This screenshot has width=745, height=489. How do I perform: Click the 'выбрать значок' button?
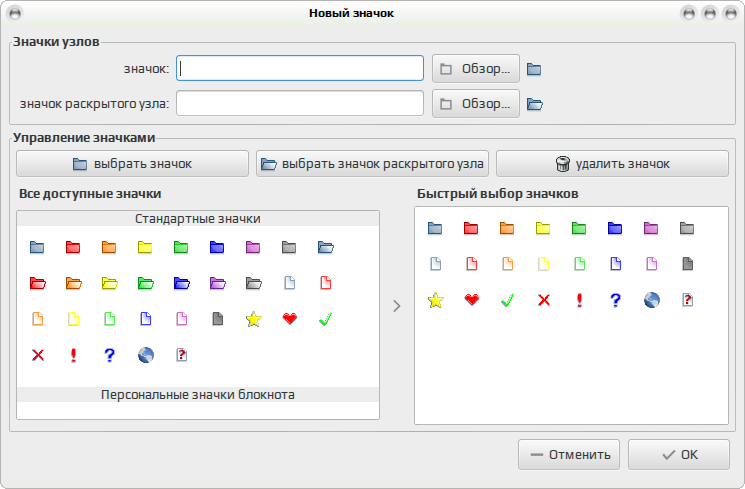click(x=132, y=164)
